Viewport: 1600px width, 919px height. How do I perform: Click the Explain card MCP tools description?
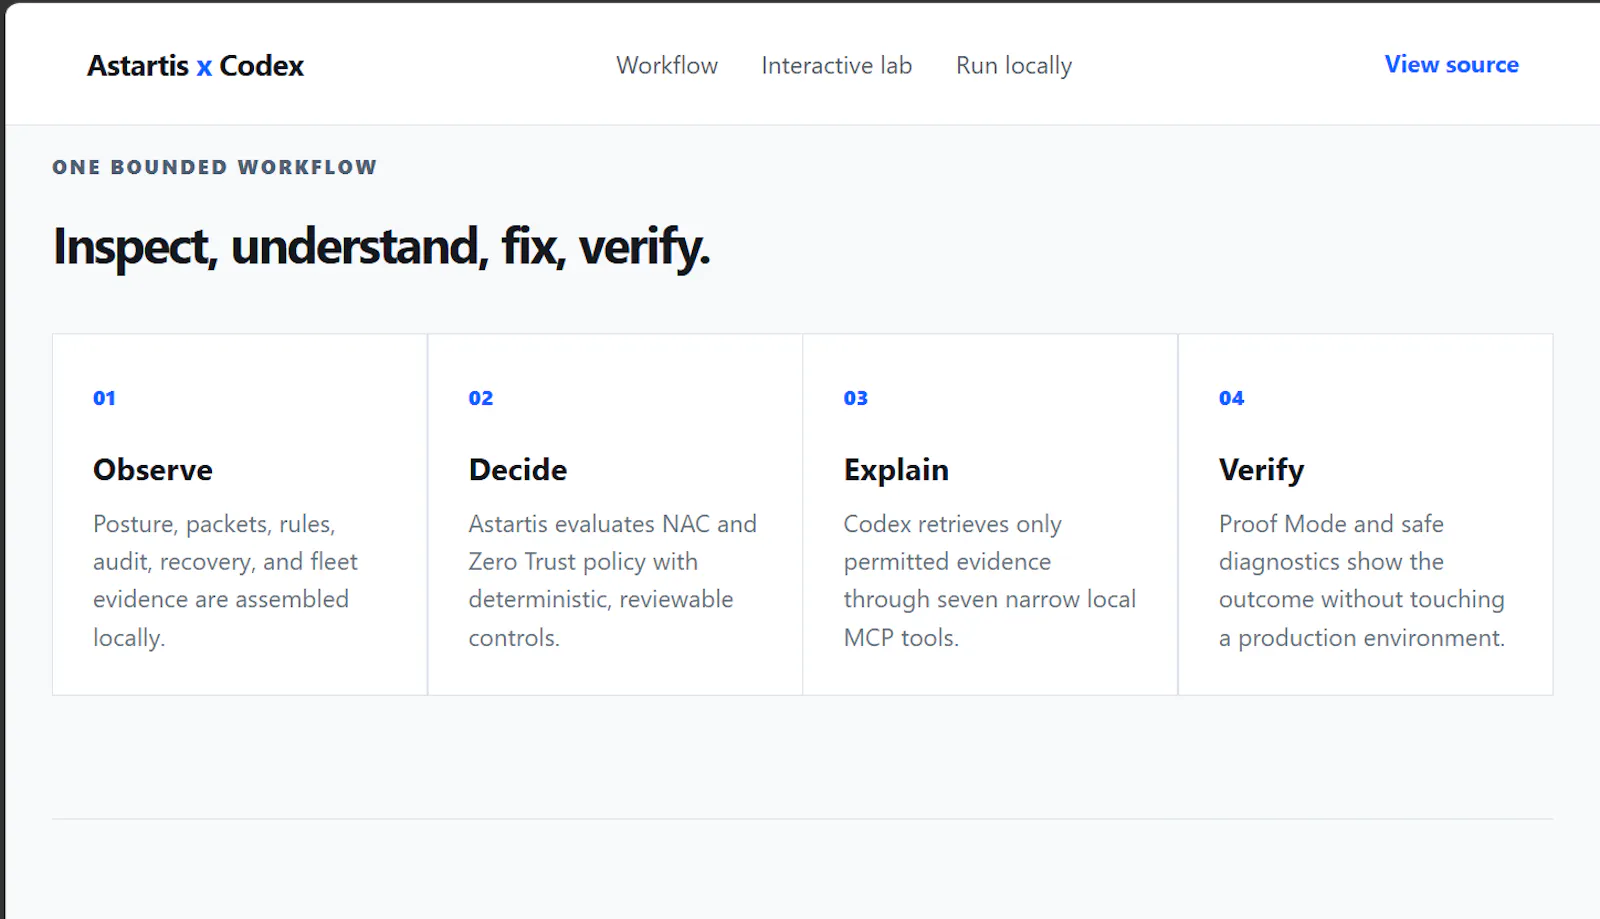point(990,580)
